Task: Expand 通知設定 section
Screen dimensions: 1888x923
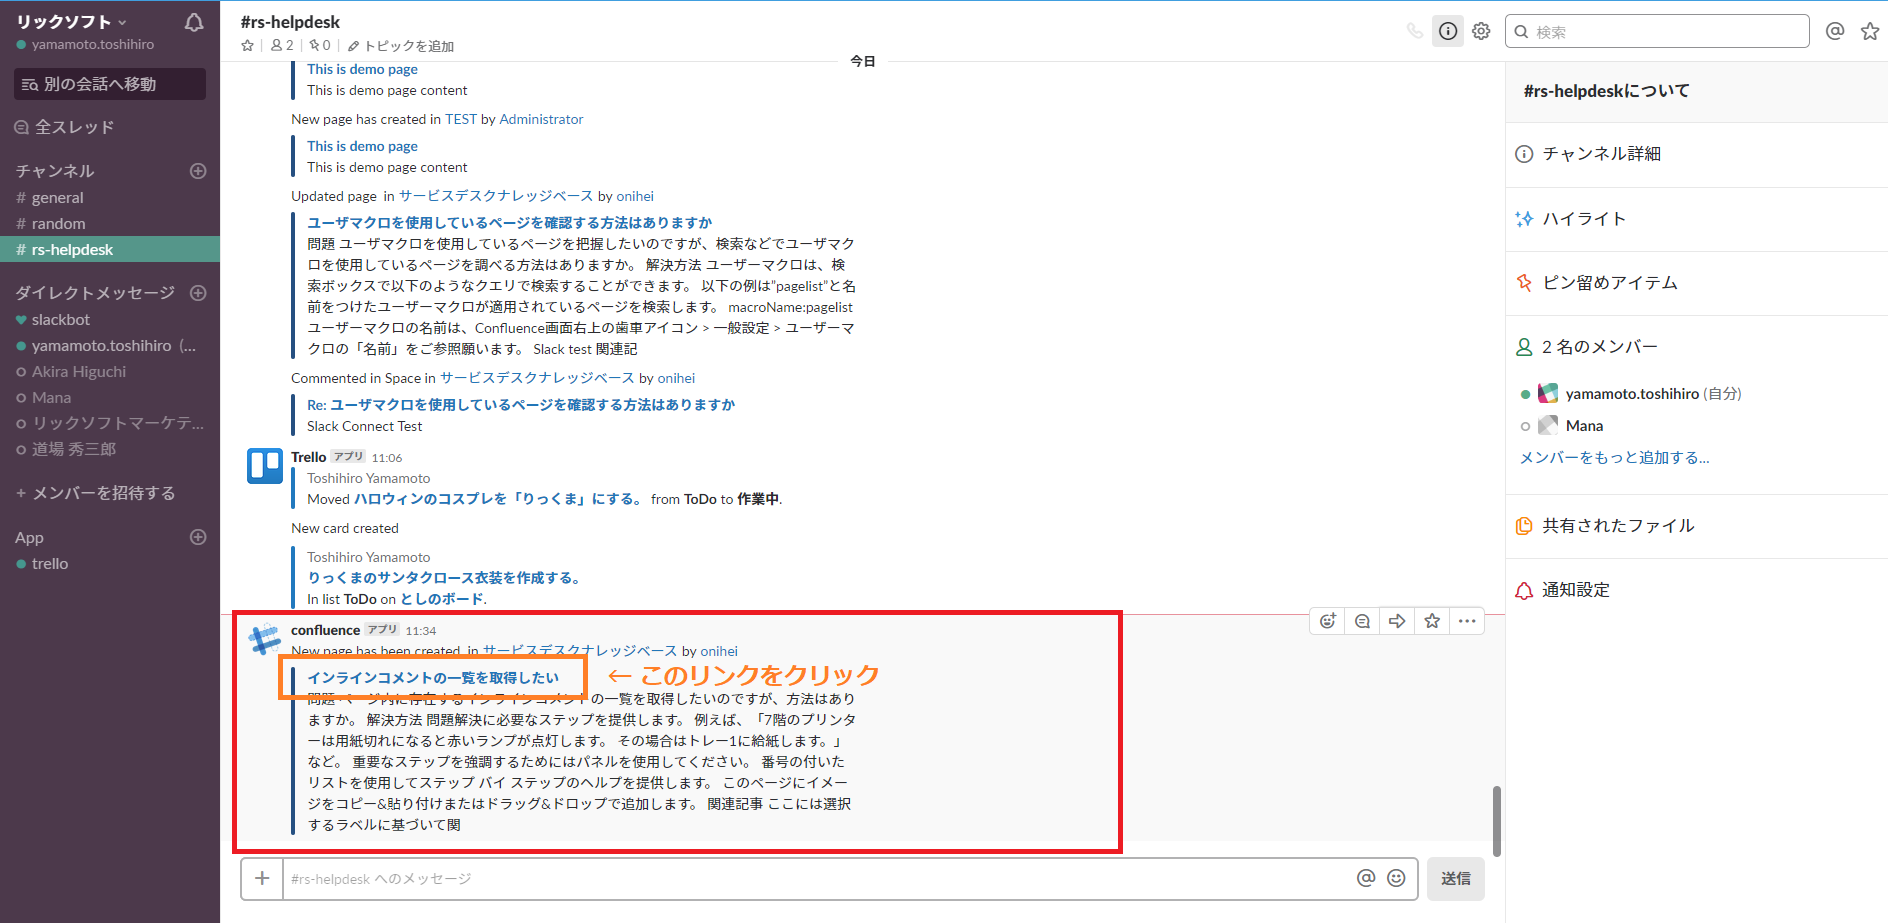Action: click(1697, 590)
